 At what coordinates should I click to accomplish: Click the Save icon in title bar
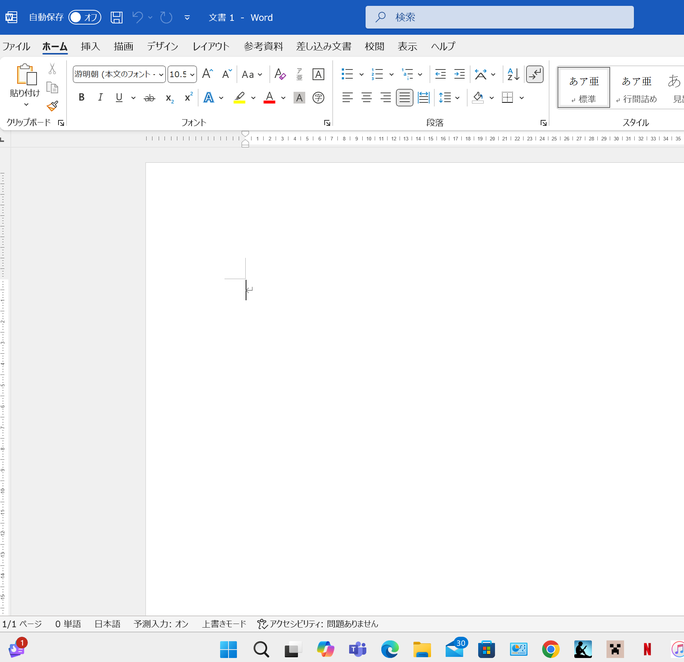(x=117, y=17)
